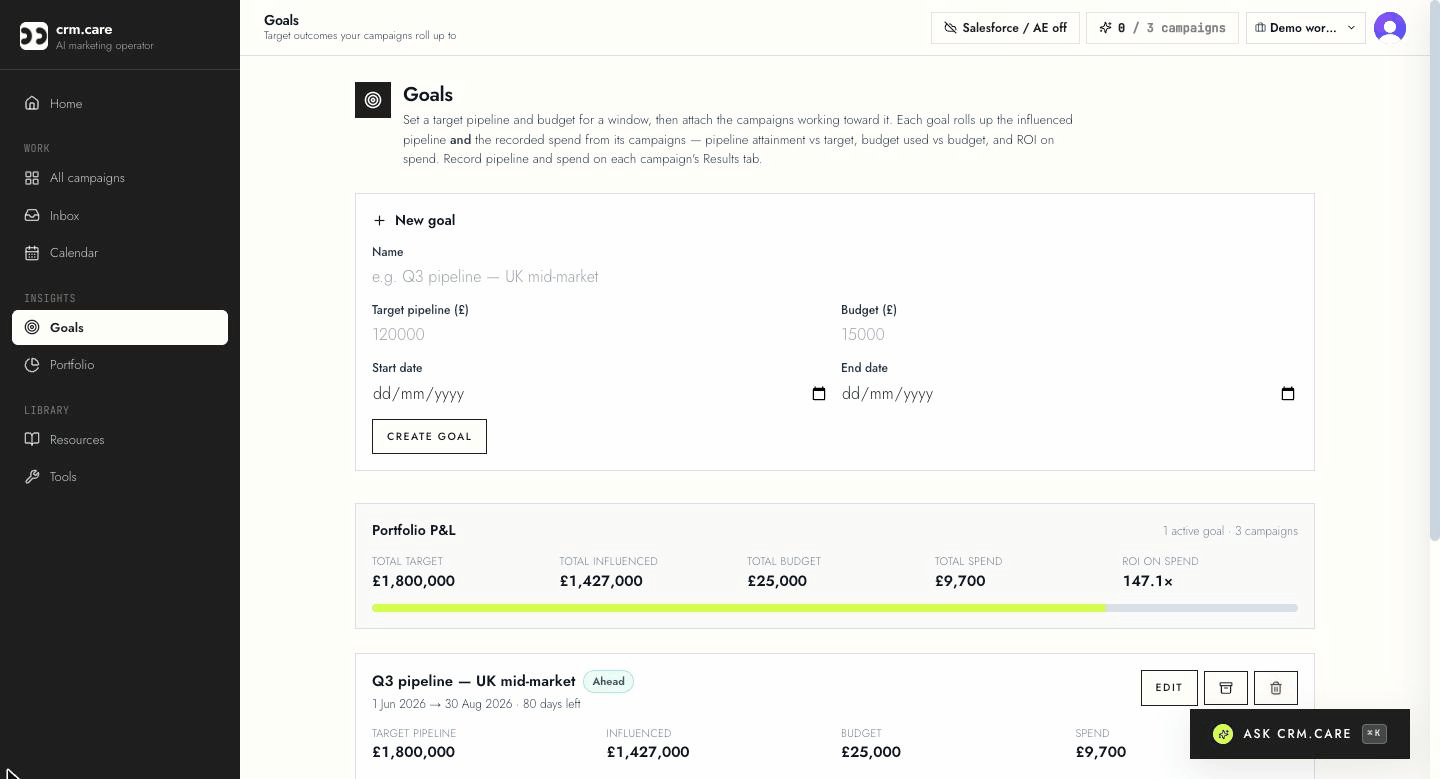
Task: Click the Calendar icon in the sidebar
Action: [32, 253]
